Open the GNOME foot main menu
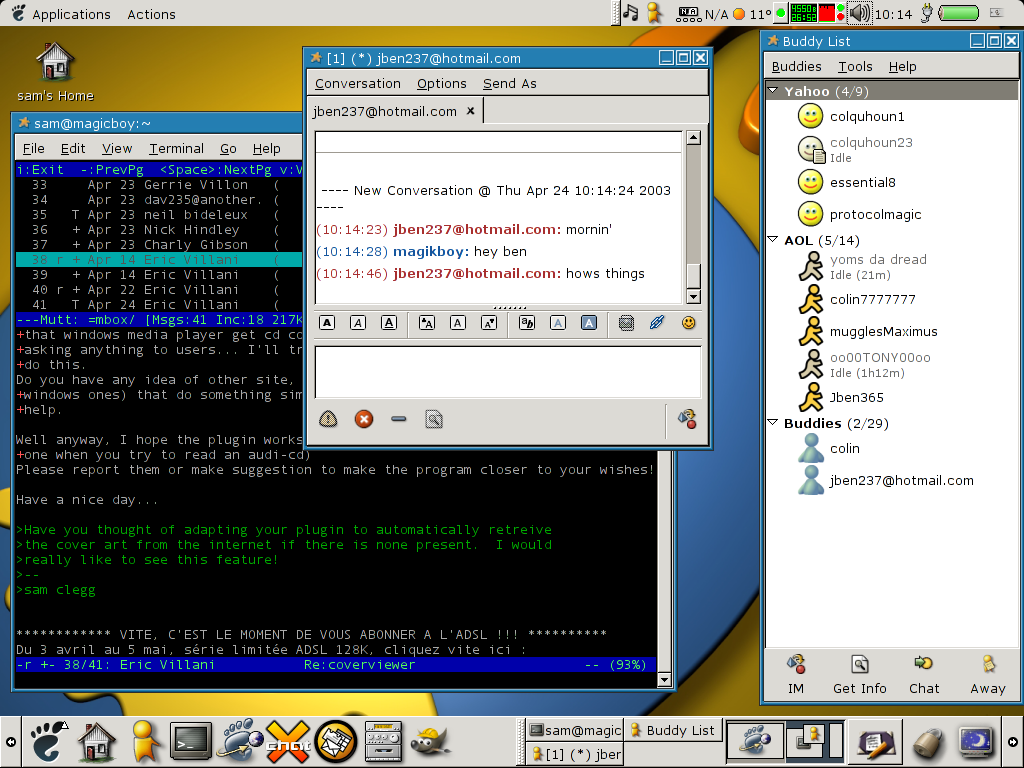Screen dimensions: 1024x768 (x=48, y=741)
